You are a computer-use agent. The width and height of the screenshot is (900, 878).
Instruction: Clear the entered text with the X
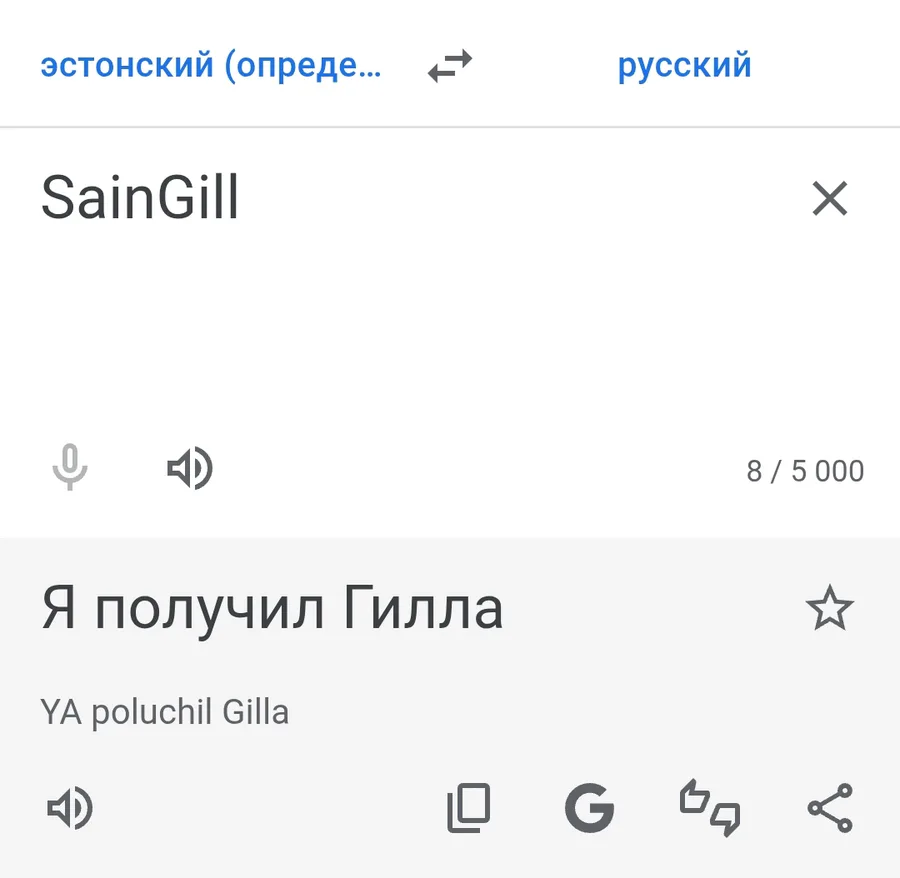click(829, 199)
